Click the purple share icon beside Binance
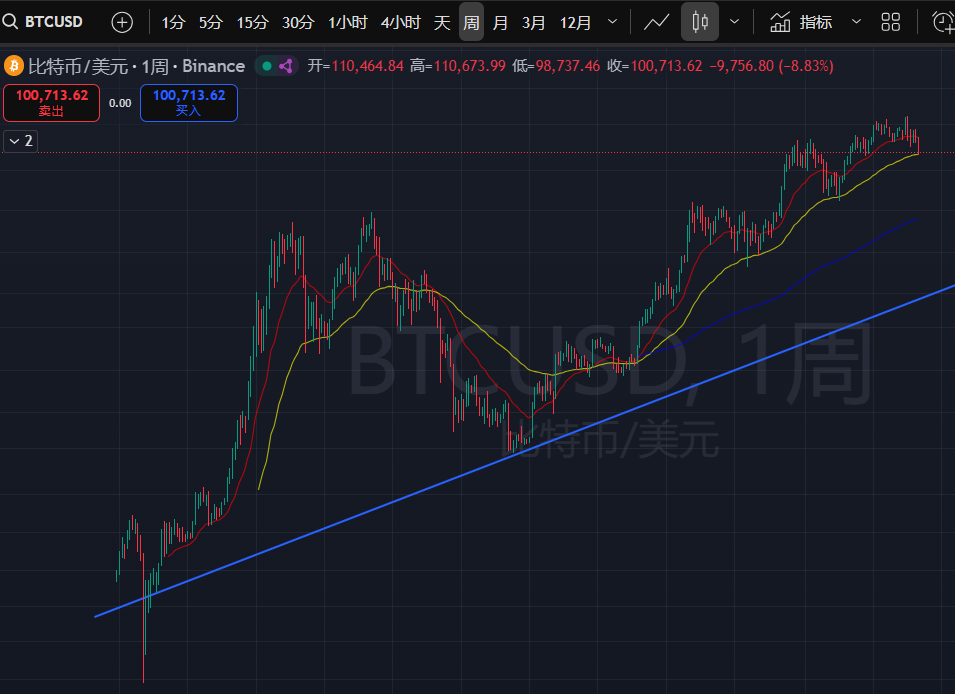 (x=286, y=66)
